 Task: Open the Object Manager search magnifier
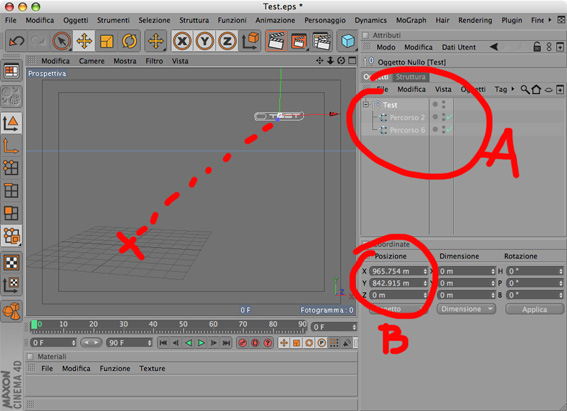(525, 89)
